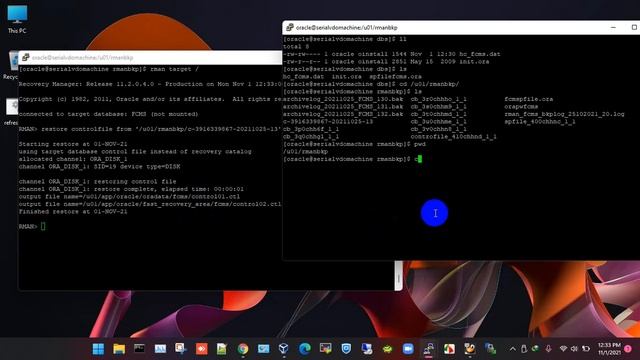Maximize the right PuTTY terminal window
Viewport: 640px width, 360px height.
(634, 27)
